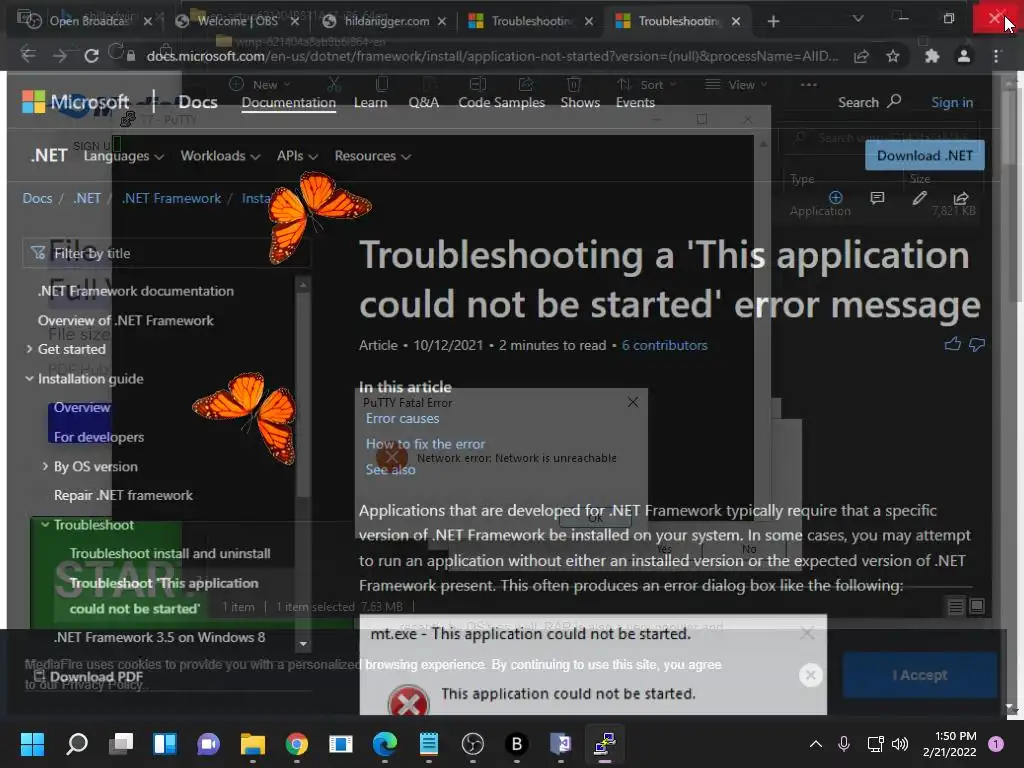This screenshot has width=1024, height=768.
Task: Open Overview of .NET Framework item
Action: click(125, 320)
